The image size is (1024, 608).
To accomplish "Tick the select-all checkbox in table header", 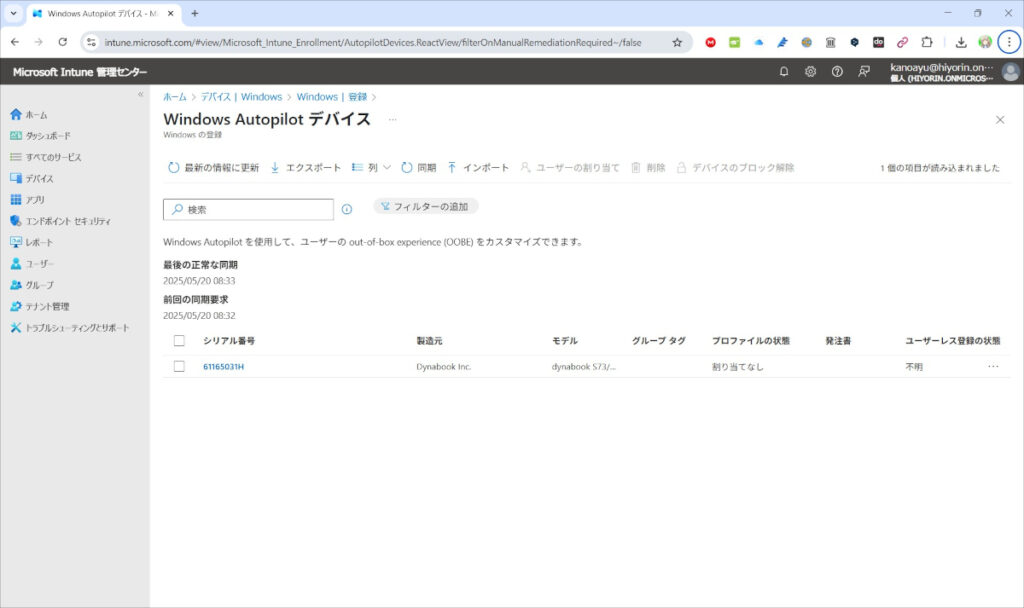I will 179,341.
